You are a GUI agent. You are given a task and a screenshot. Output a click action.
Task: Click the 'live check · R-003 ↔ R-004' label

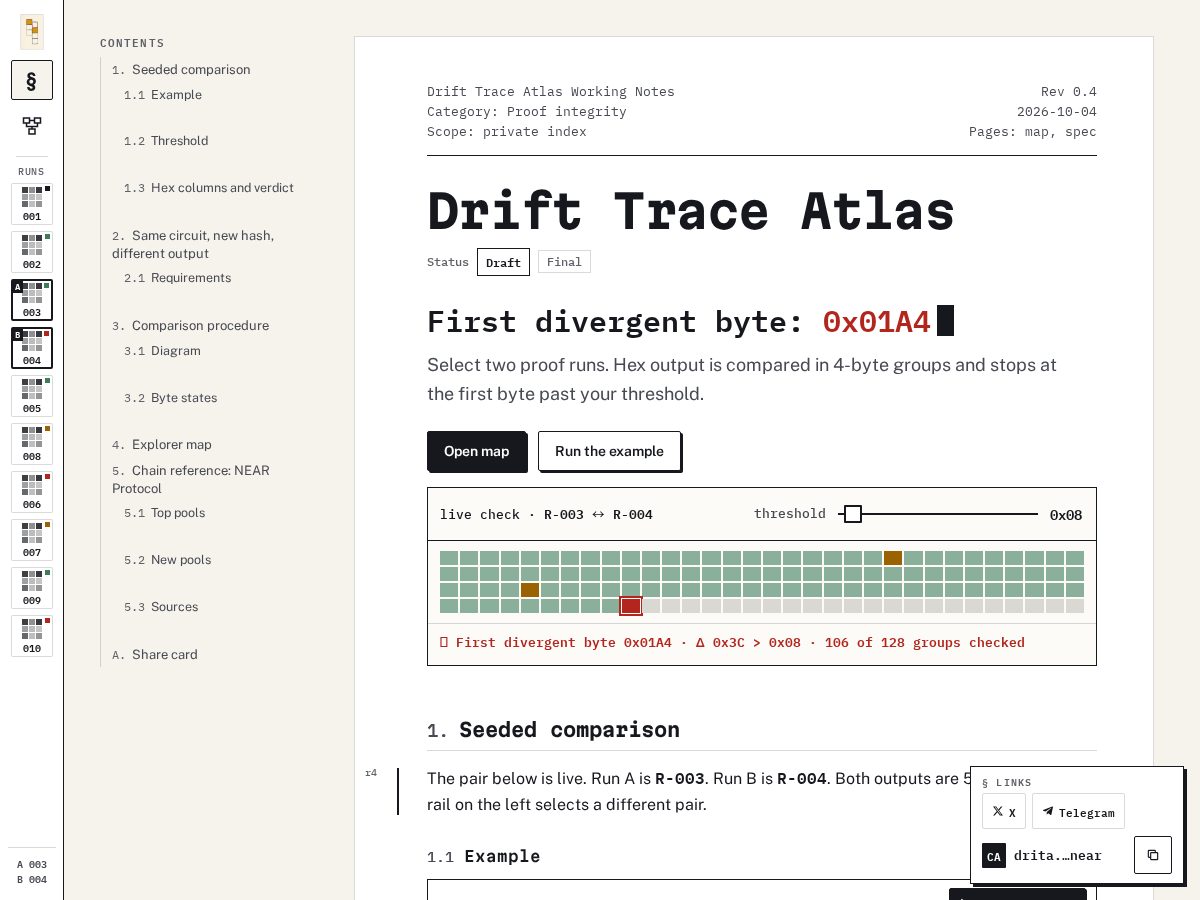(x=546, y=514)
